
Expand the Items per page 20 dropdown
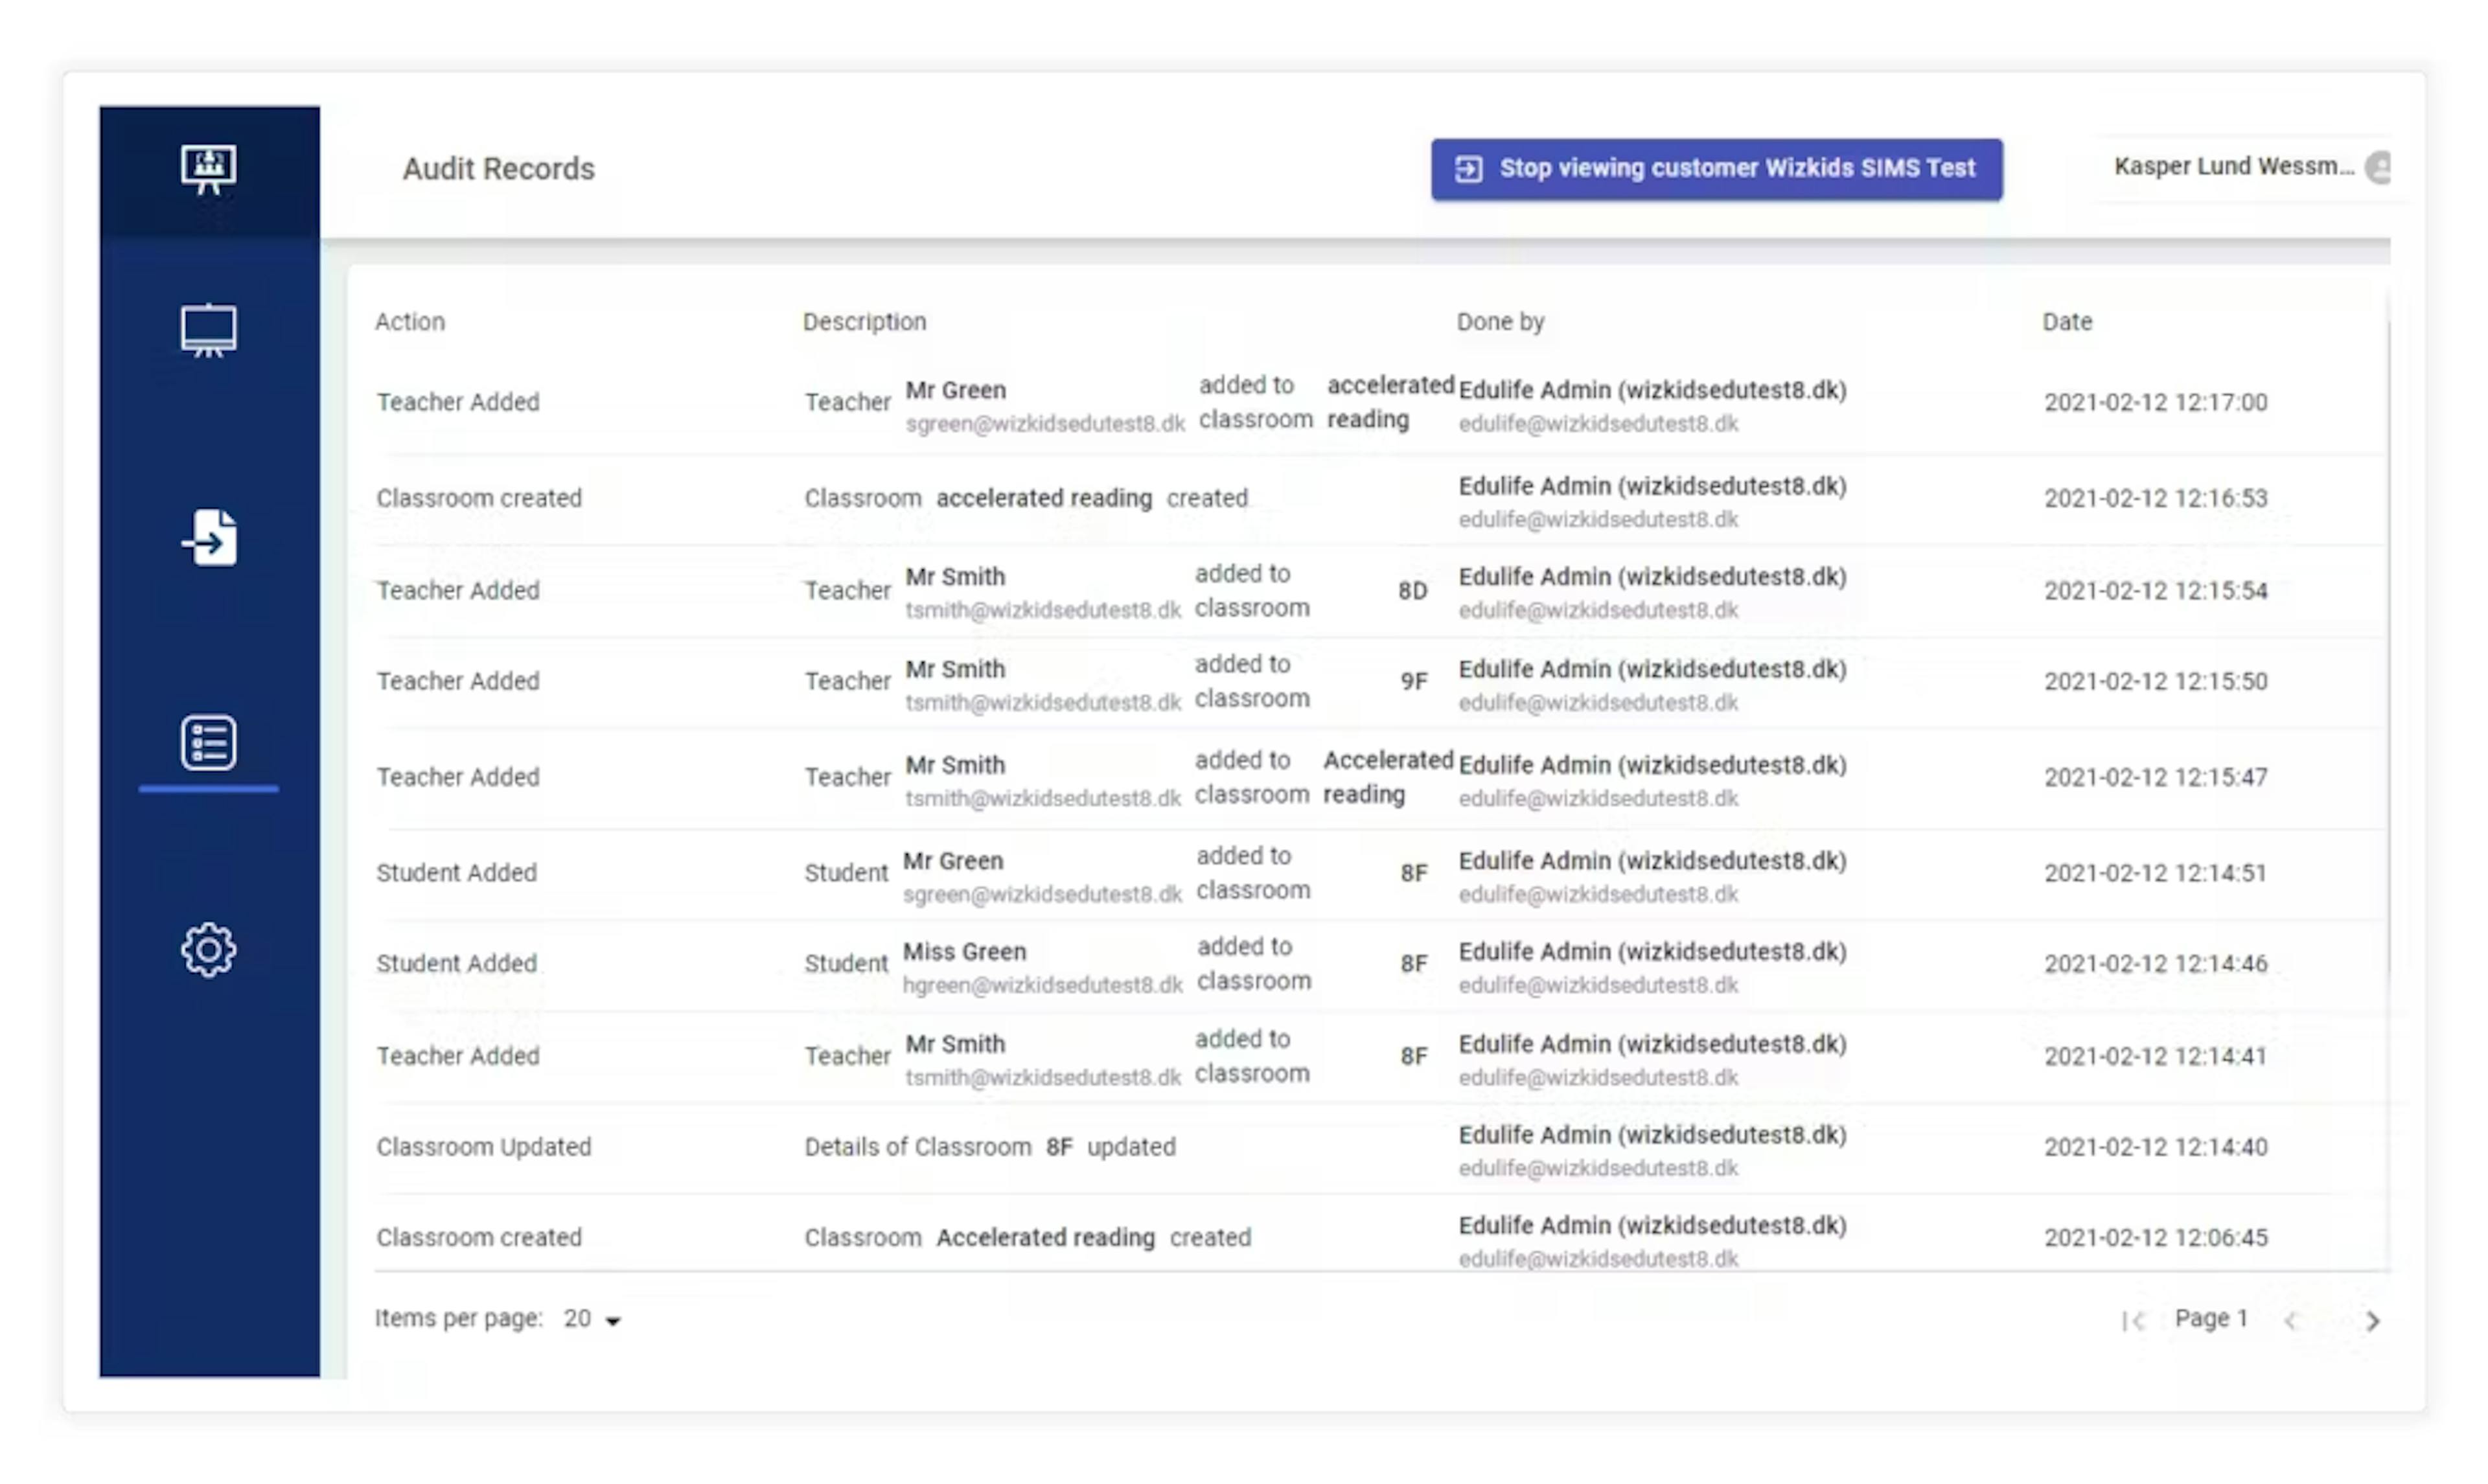point(592,1319)
